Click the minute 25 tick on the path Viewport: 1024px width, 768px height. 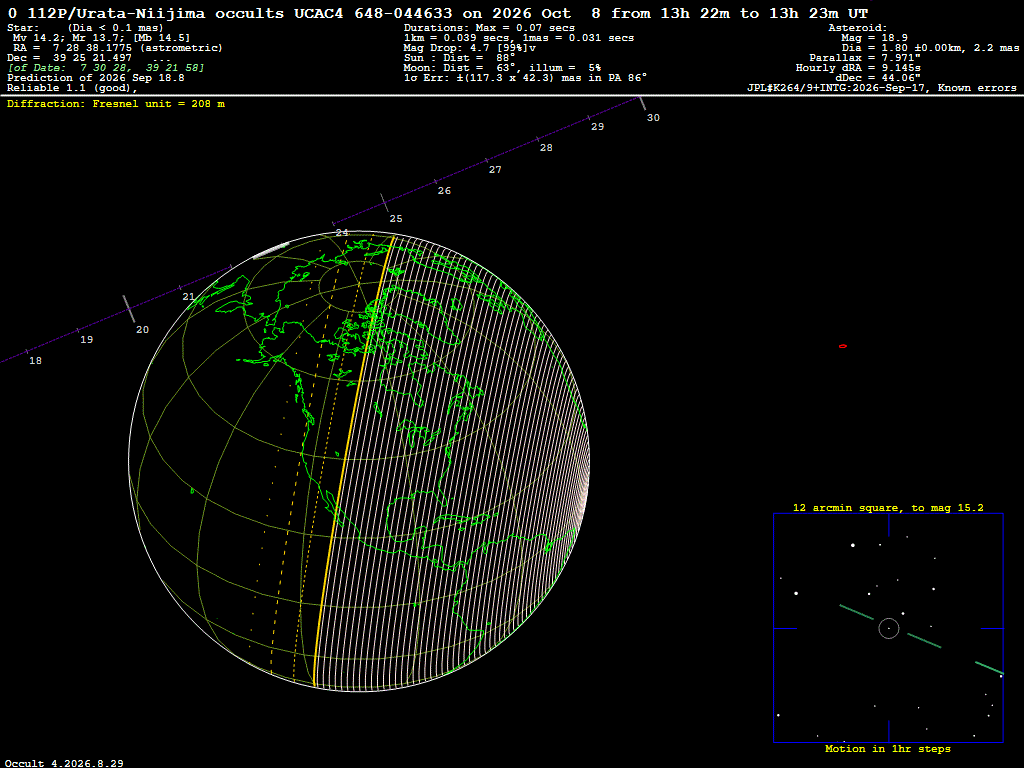[383, 202]
